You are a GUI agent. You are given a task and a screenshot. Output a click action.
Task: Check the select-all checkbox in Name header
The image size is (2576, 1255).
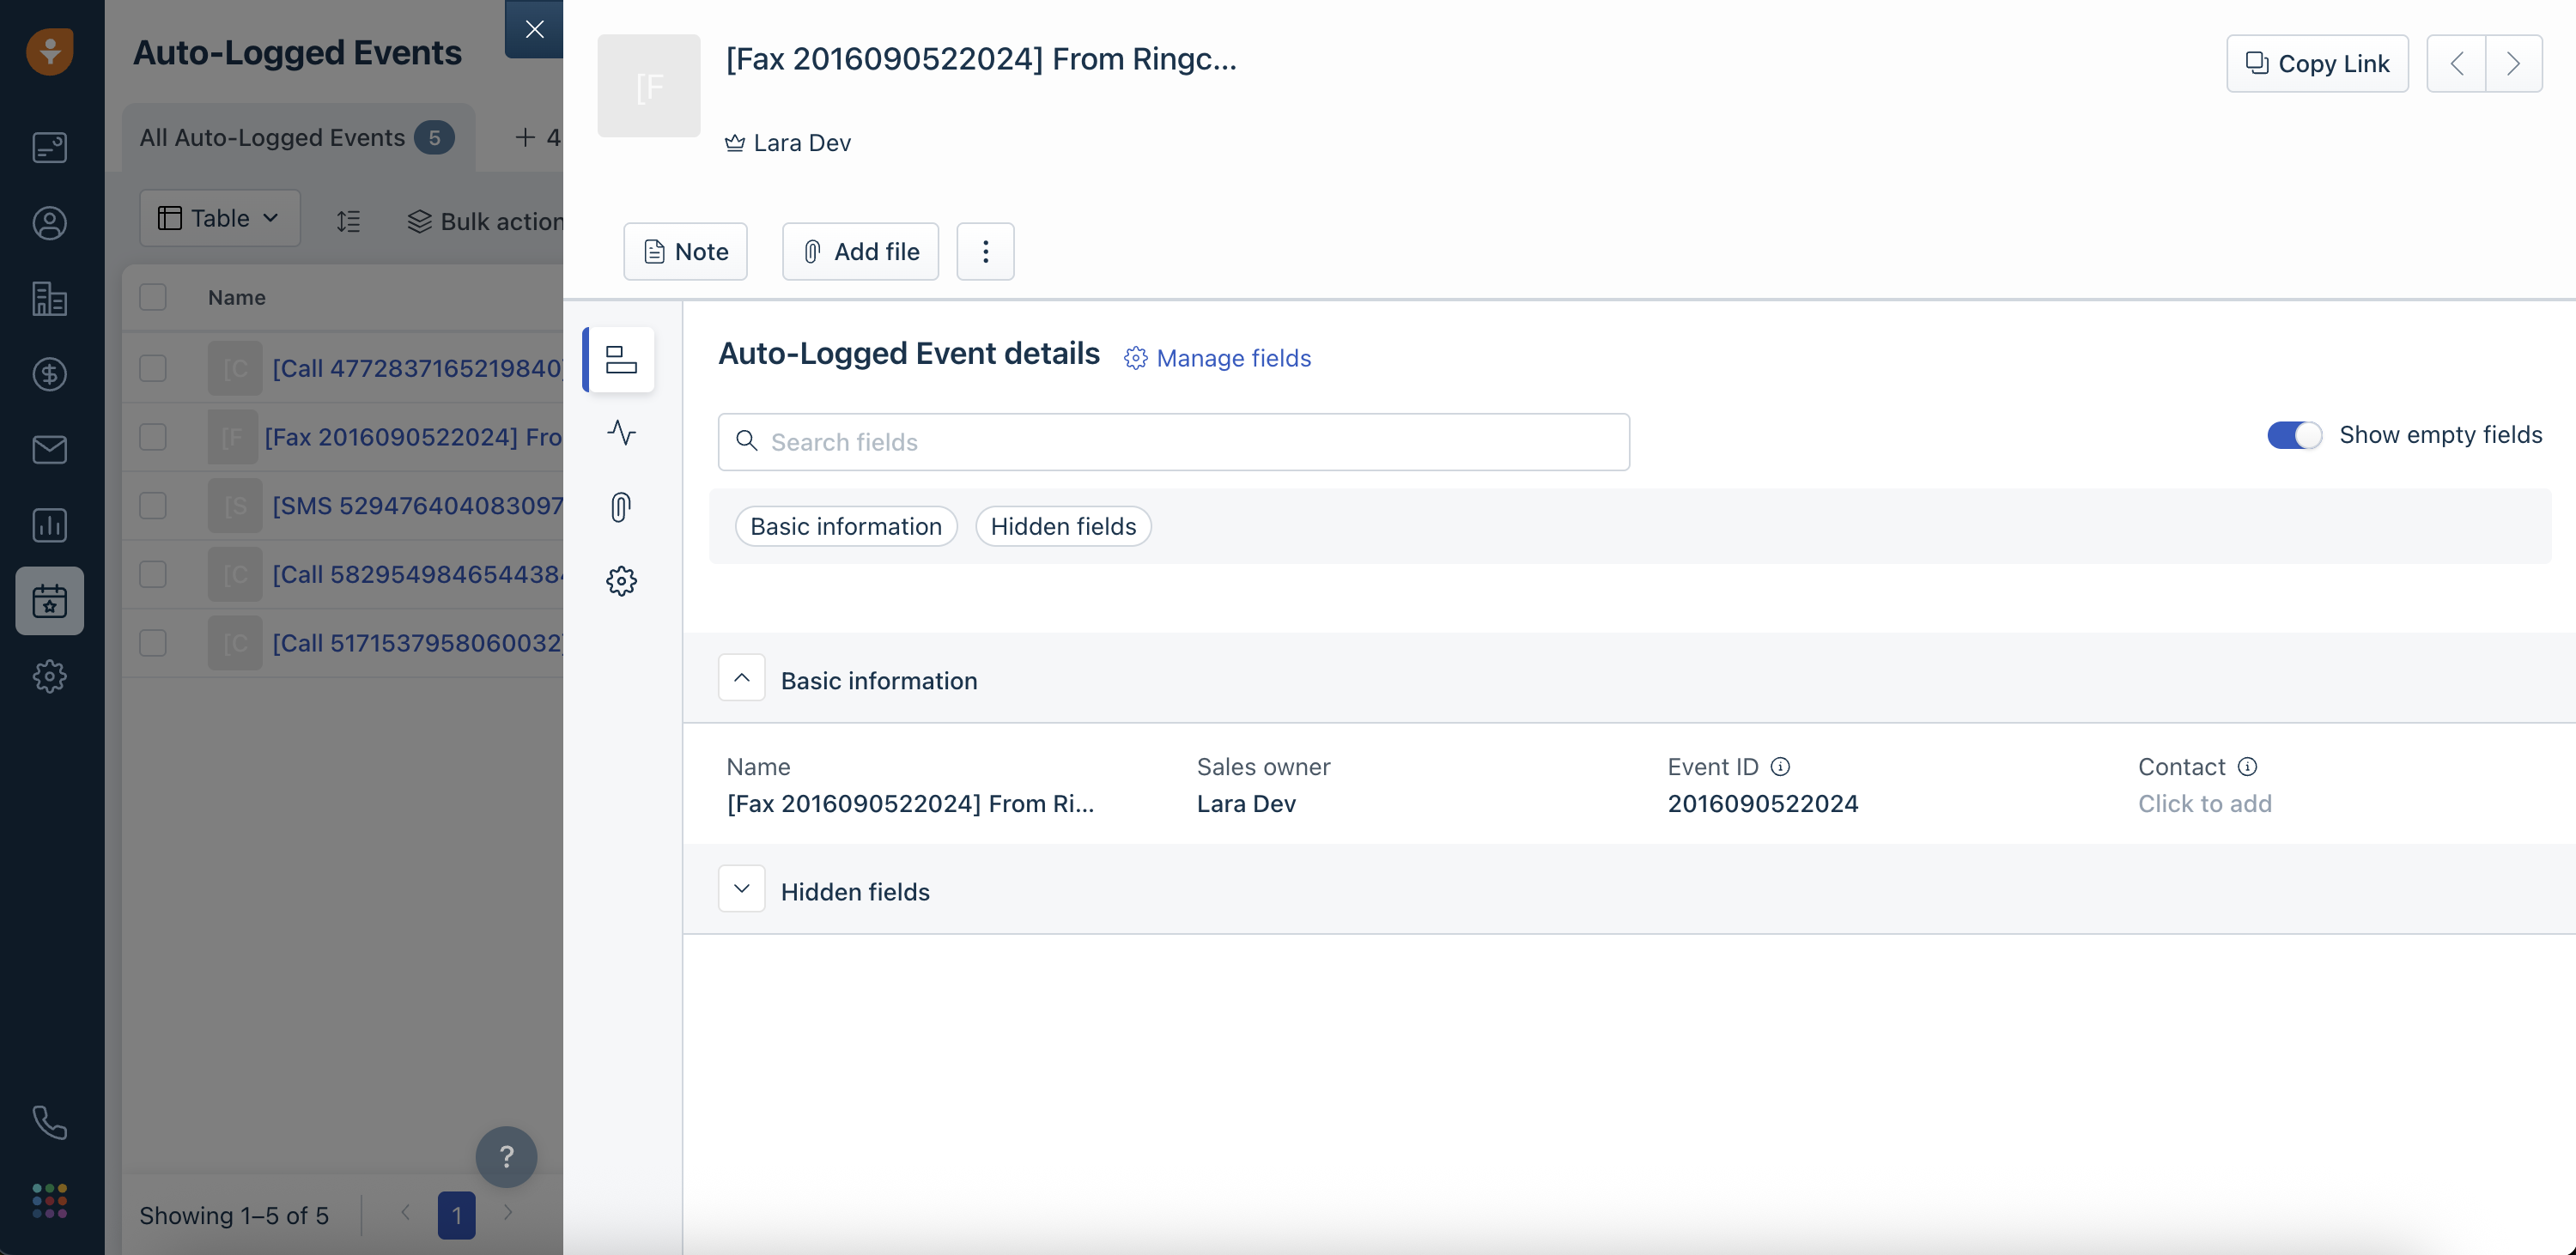[153, 297]
